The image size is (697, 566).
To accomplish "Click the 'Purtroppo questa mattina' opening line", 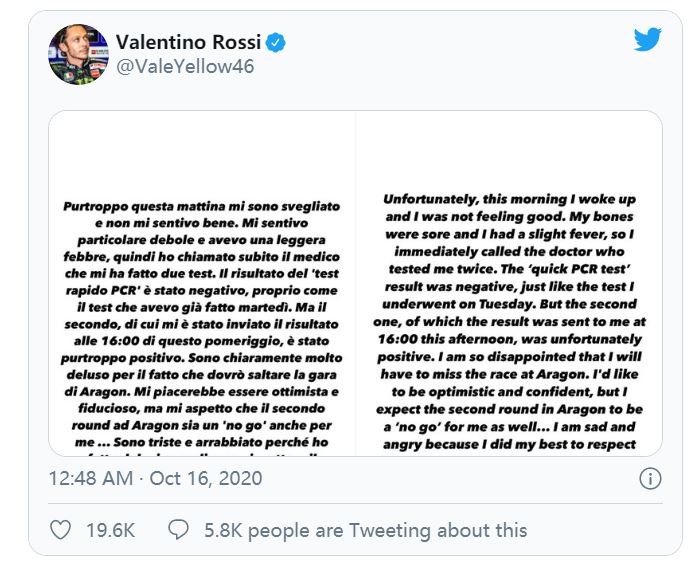I will point(200,202).
